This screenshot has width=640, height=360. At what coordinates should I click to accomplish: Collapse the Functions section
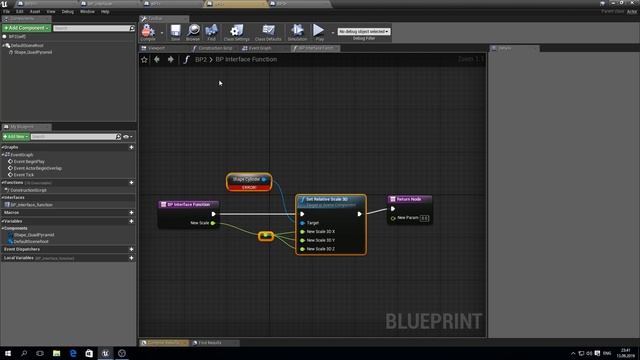[x=2, y=182]
